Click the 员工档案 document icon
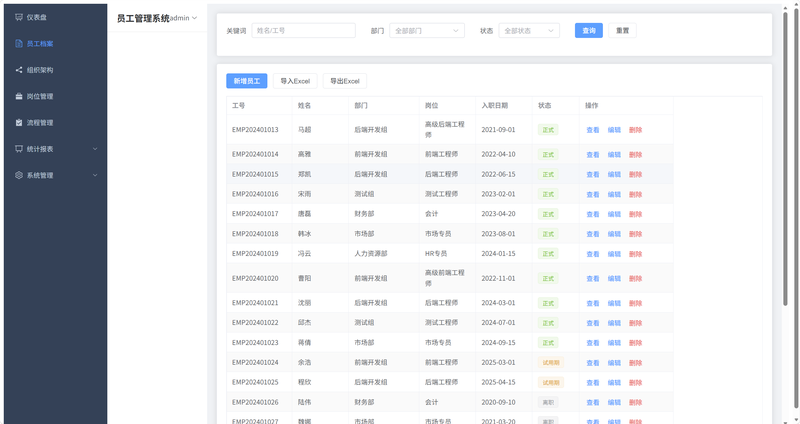This screenshot has width=800, height=424. [19, 43]
